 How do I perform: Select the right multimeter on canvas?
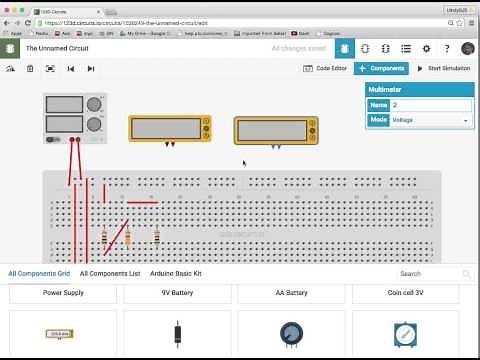(x=276, y=130)
